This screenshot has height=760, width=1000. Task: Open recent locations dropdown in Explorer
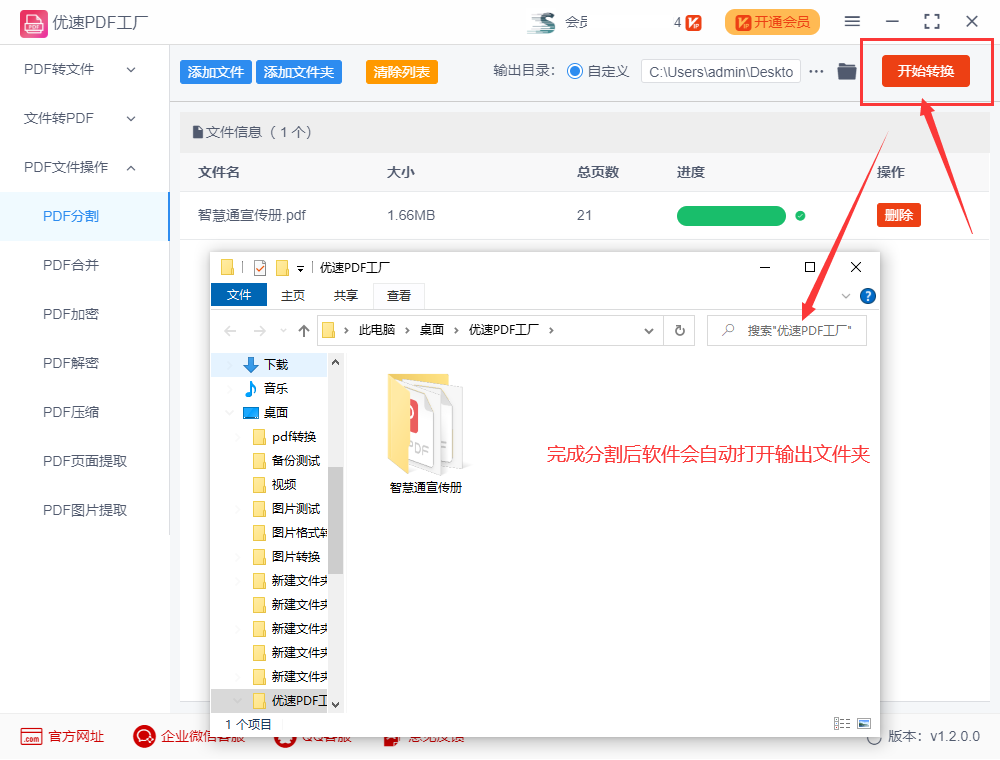(x=283, y=330)
